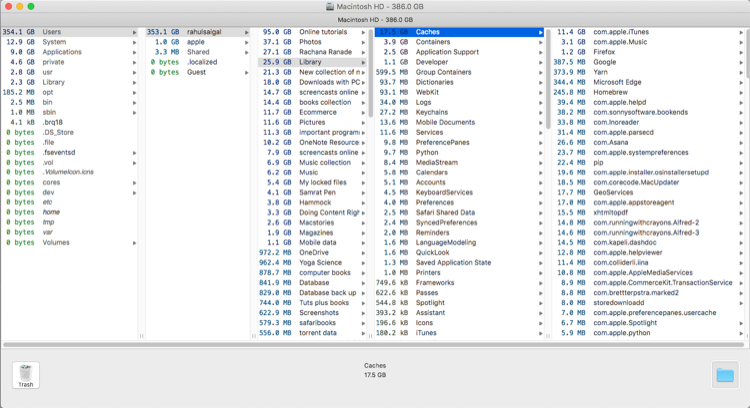Select the Database back up folder
Screen dimensions: 750x408
pyautogui.click(x=313, y=293)
